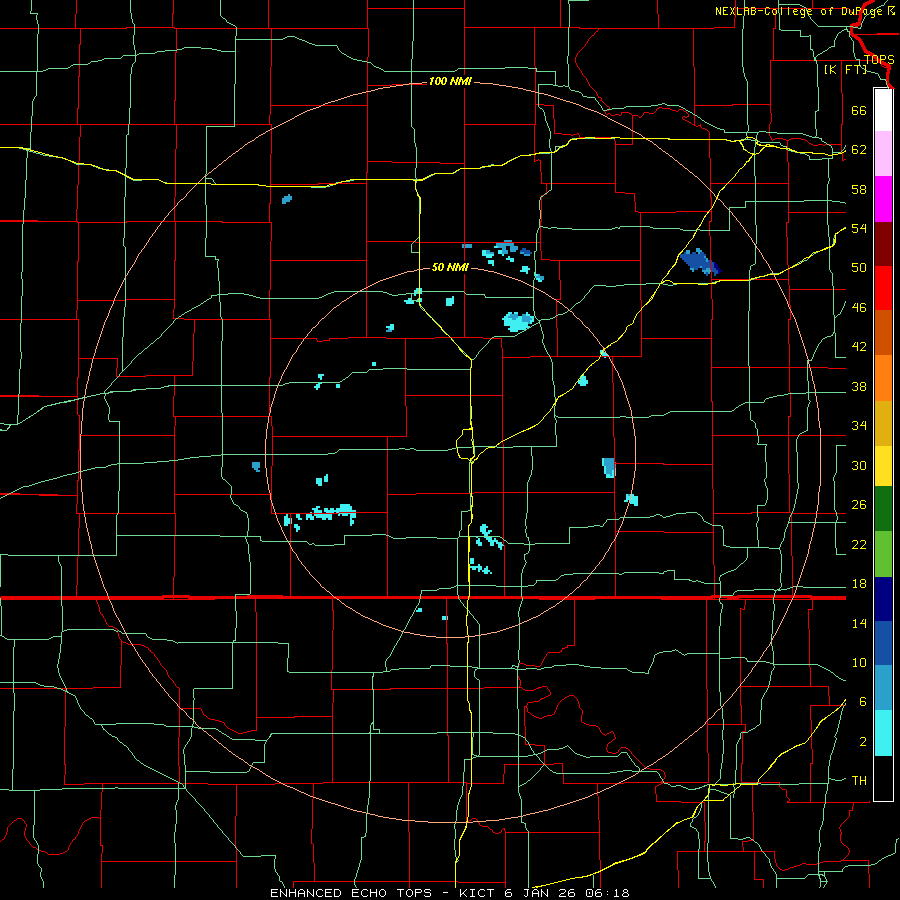Click the '30' scale value
The width and height of the screenshot is (900, 900).
(x=859, y=465)
